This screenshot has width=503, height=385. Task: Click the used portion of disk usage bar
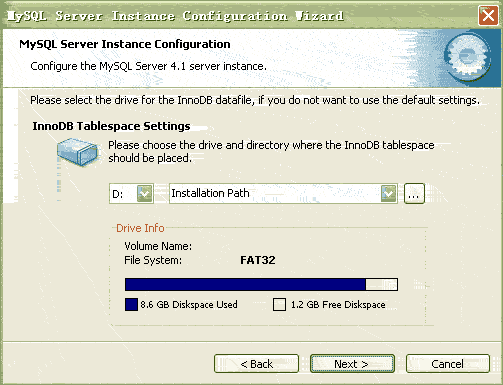tap(245, 285)
